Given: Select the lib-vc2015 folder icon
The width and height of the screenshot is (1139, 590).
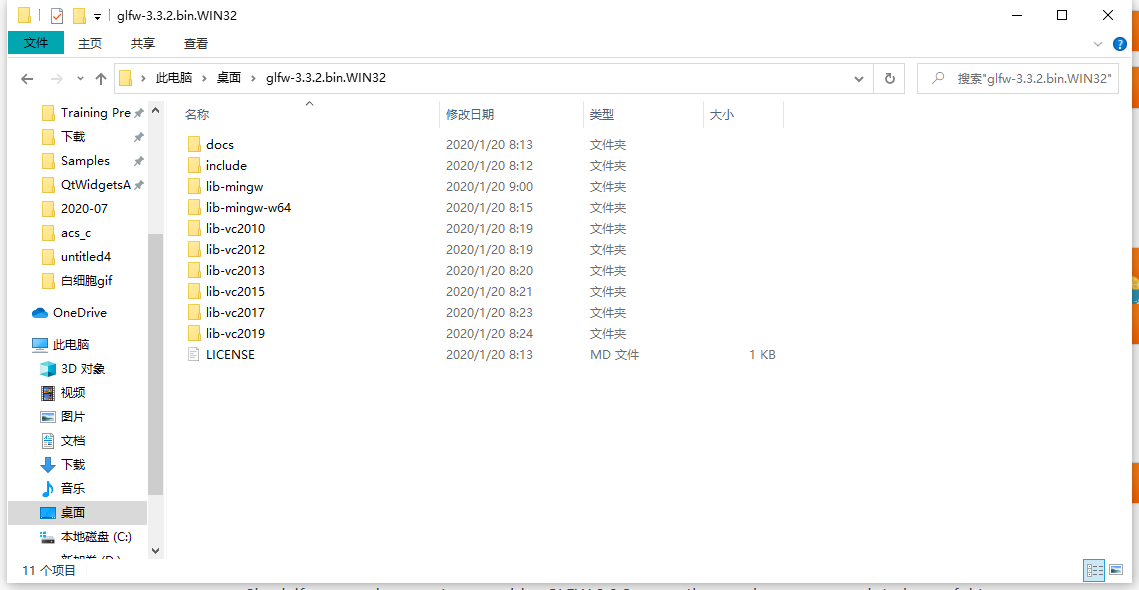Looking at the screenshot, I should pyautogui.click(x=193, y=292).
